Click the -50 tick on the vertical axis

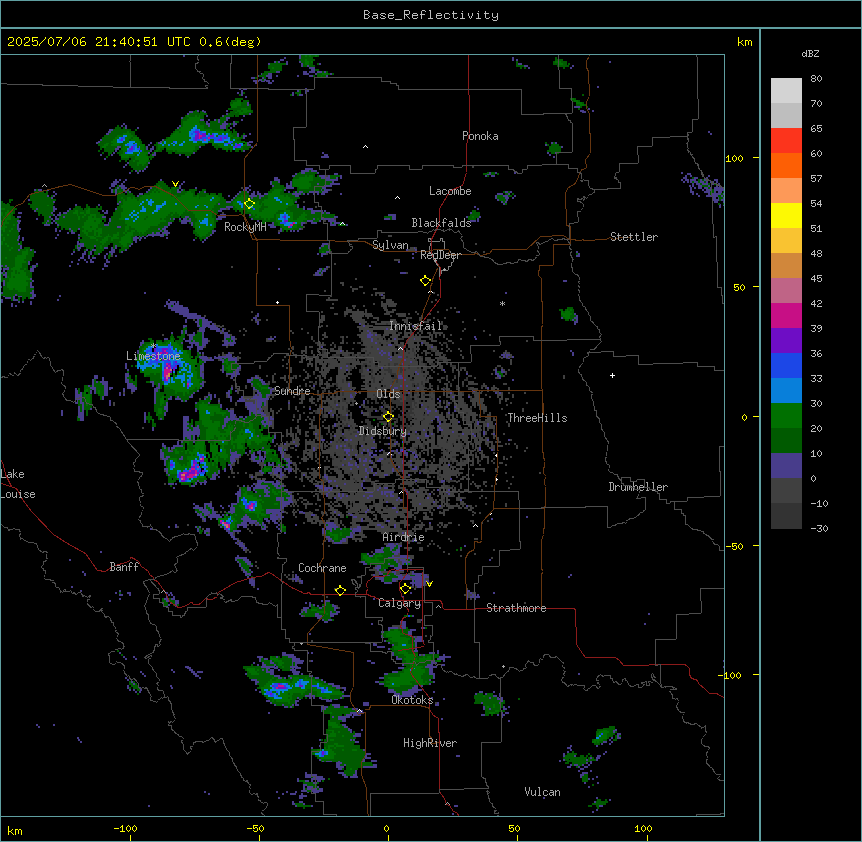pos(734,546)
